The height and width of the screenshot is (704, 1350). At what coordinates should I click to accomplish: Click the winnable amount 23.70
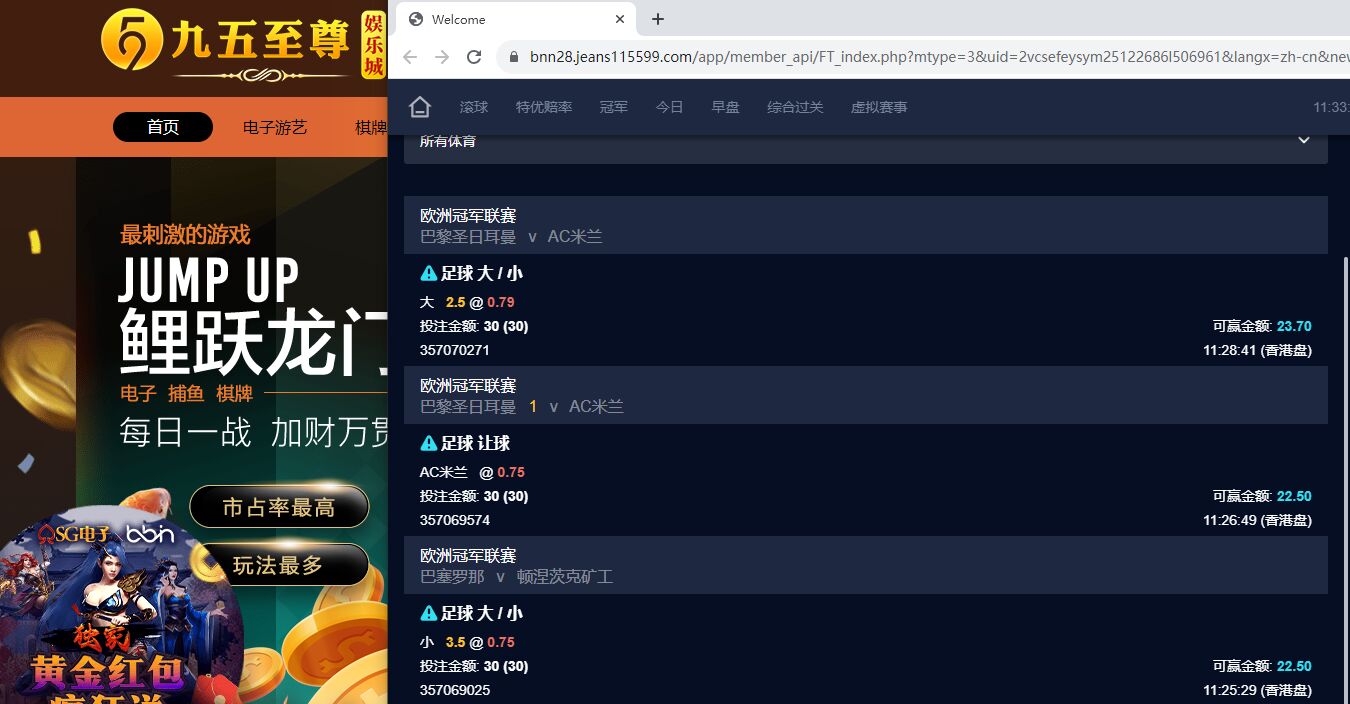[x=1294, y=326]
